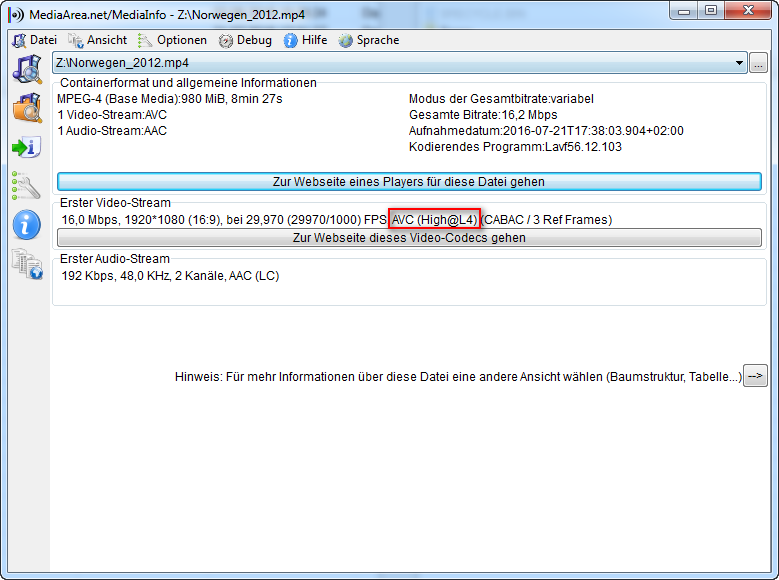The height and width of the screenshot is (580, 779).
Task: Click the Export sidebar icon with green arrow
Action: 25,147
